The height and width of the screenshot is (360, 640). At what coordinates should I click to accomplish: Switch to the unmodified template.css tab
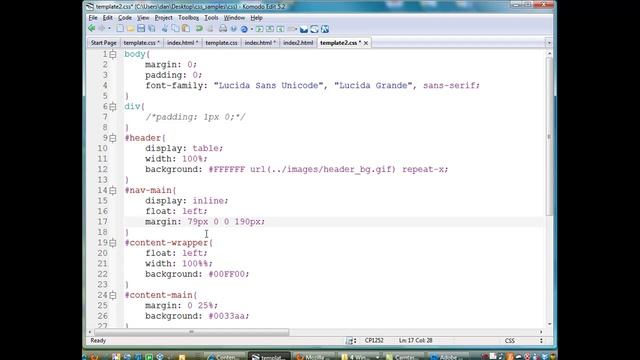click(x=221, y=43)
